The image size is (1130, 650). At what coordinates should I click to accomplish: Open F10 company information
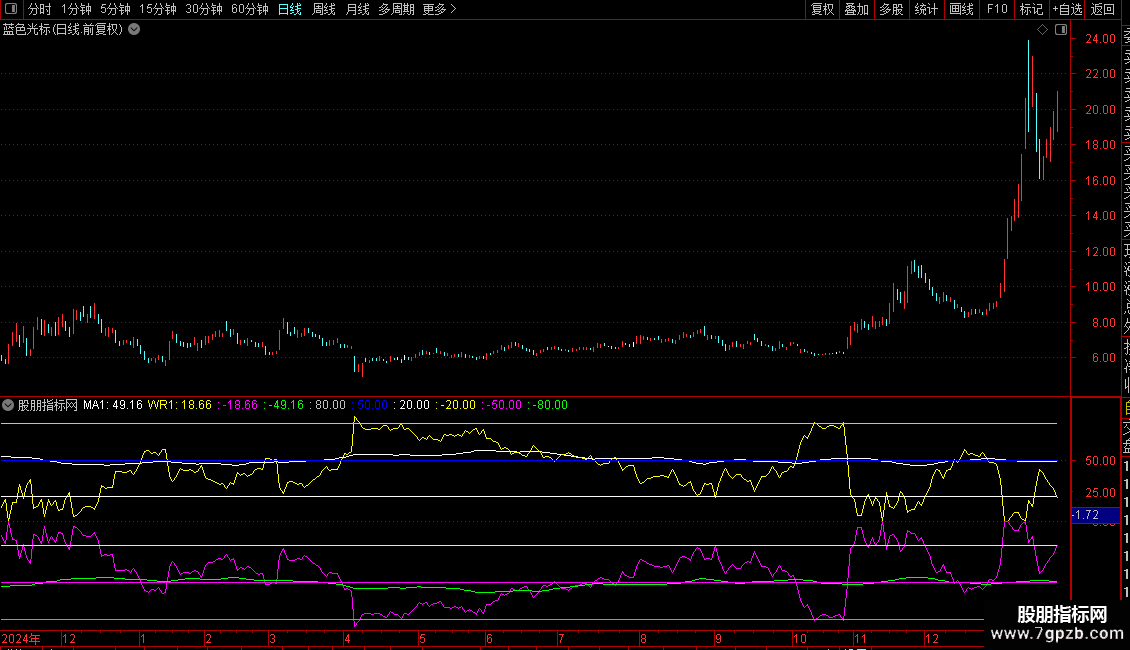tap(997, 9)
